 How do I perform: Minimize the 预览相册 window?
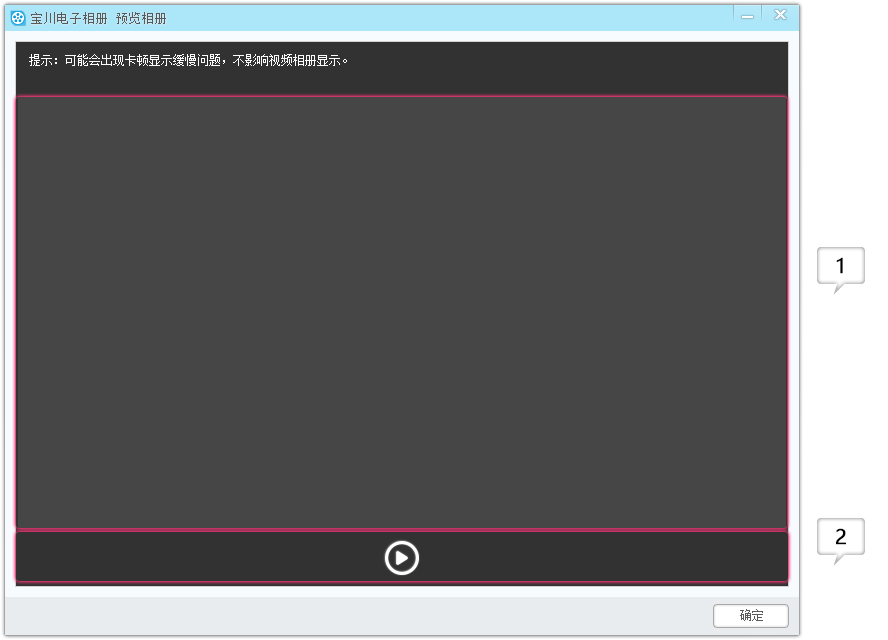[x=748, y=16]
